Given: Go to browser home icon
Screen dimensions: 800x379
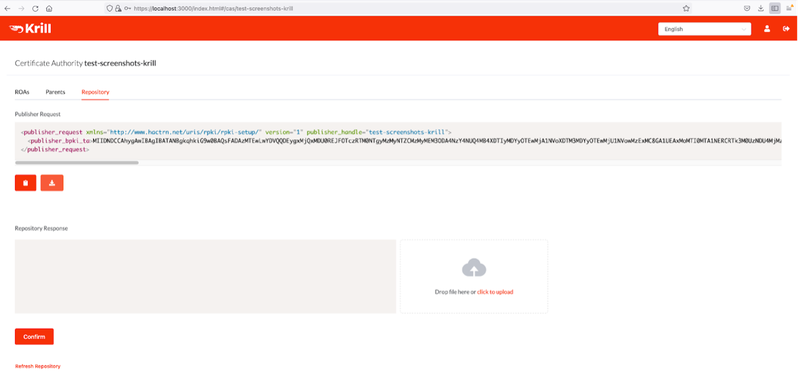Looking at the screenshot, I should [49, 9].
